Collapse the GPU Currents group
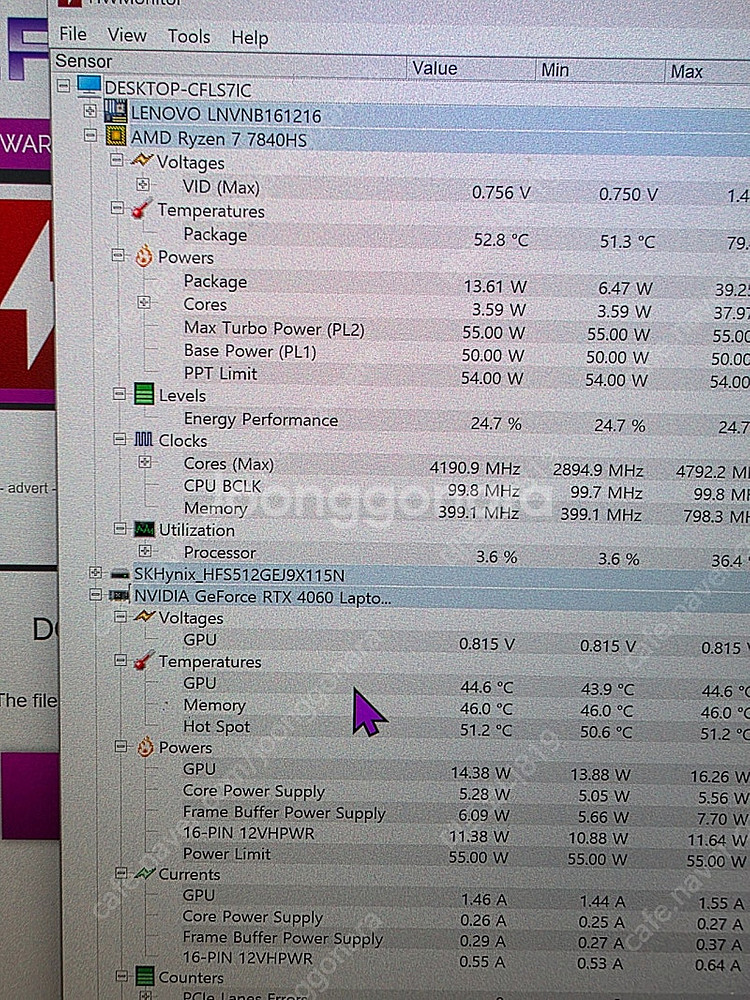Viewport: 750px width, 1000px height. pos(121,872)
